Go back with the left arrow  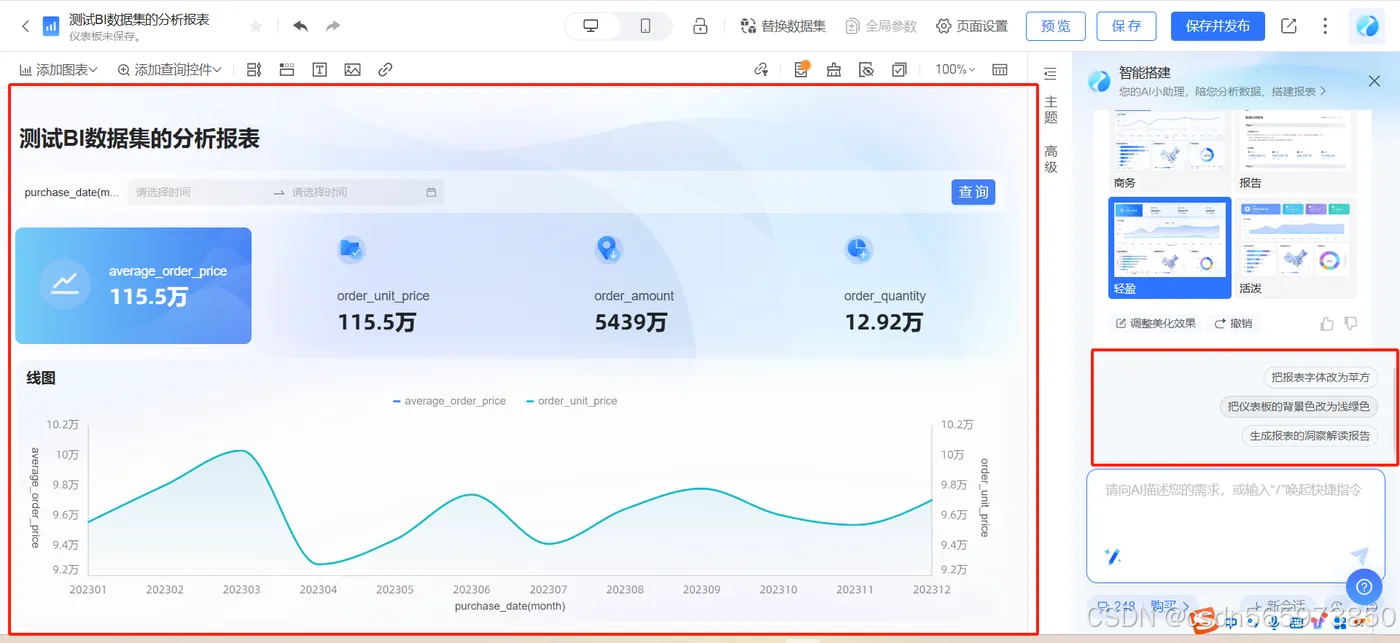25,26
